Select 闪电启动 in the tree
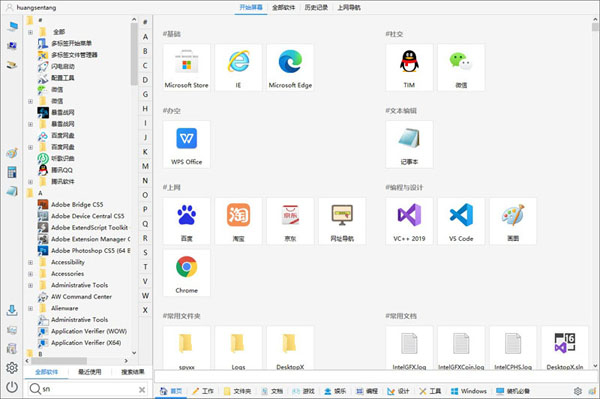Screen dimensions: 600x399 (x=63, y=67)
